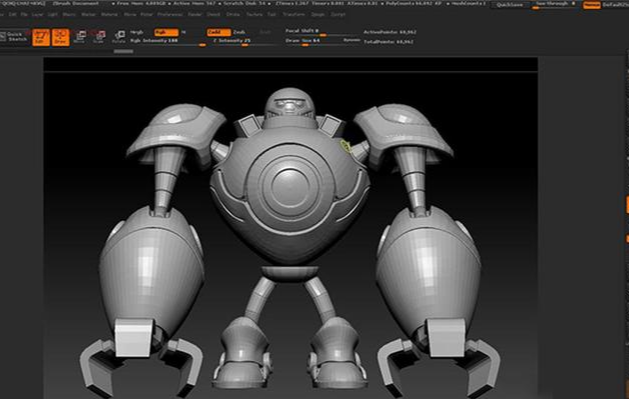Open the Transform menu
Viewport: 630px width, 399px height.
point(294,14)
